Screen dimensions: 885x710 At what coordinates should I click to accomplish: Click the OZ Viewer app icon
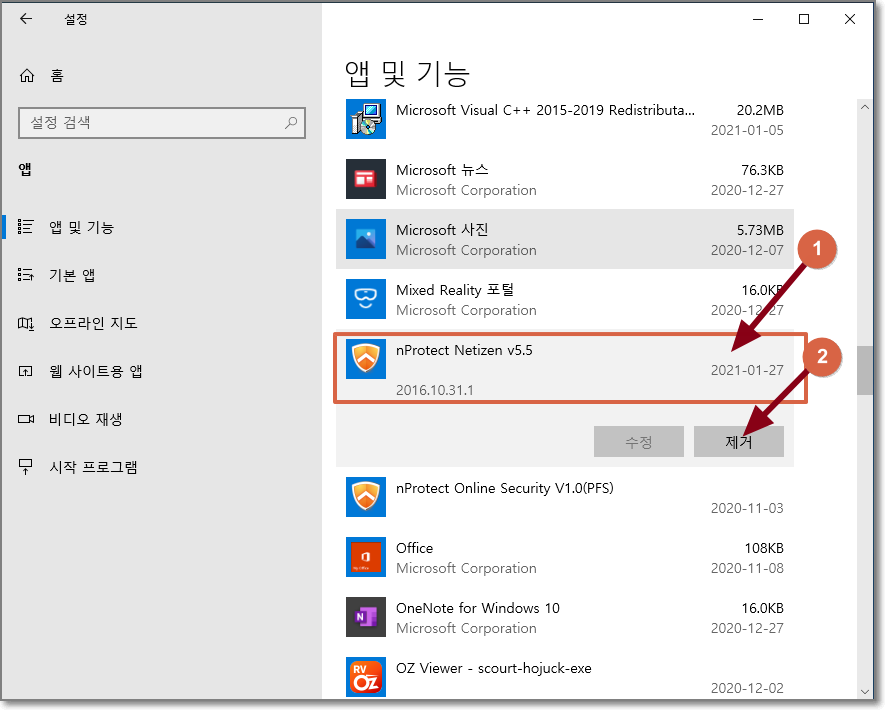(x=366, y=677)
